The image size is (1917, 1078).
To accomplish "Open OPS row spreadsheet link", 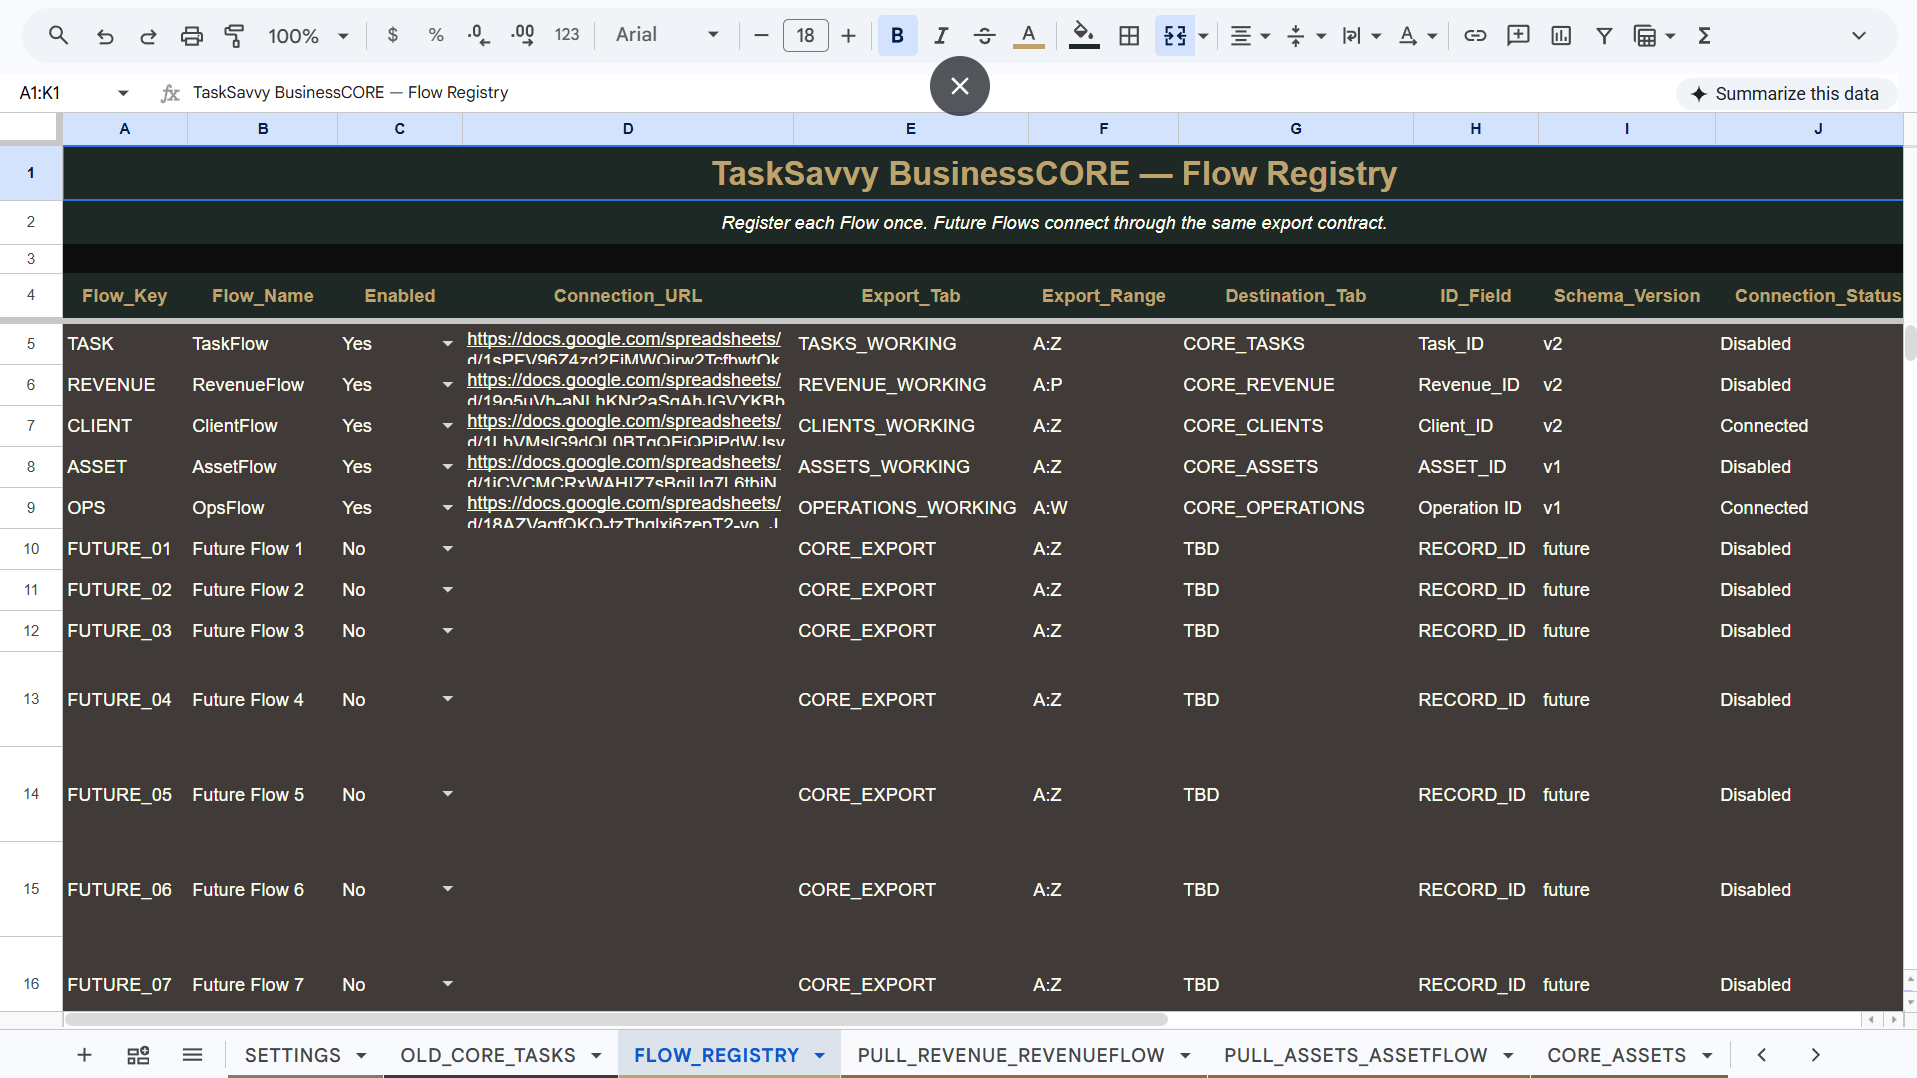I will point(624,503).
